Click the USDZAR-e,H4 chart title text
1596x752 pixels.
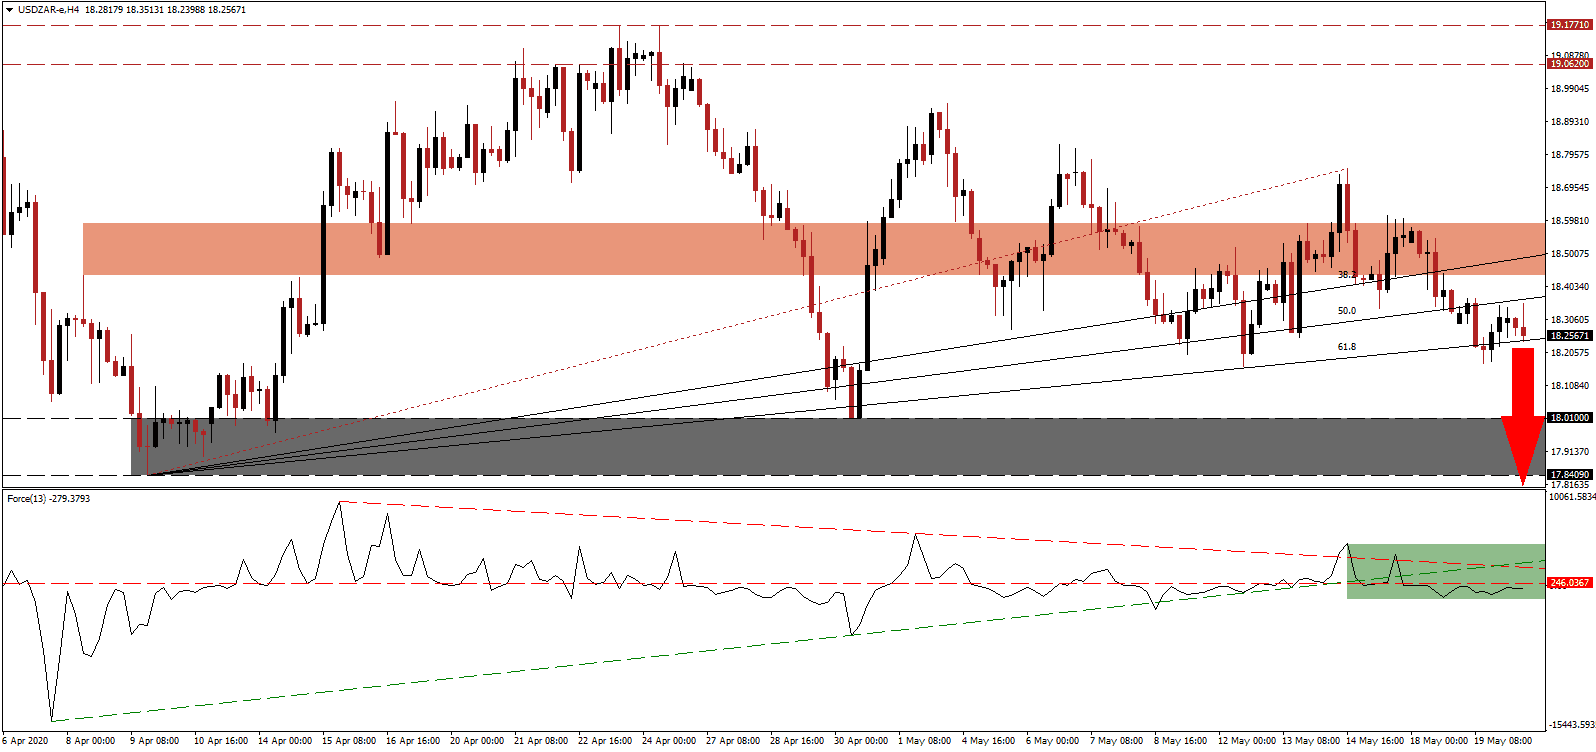point(48,10)
